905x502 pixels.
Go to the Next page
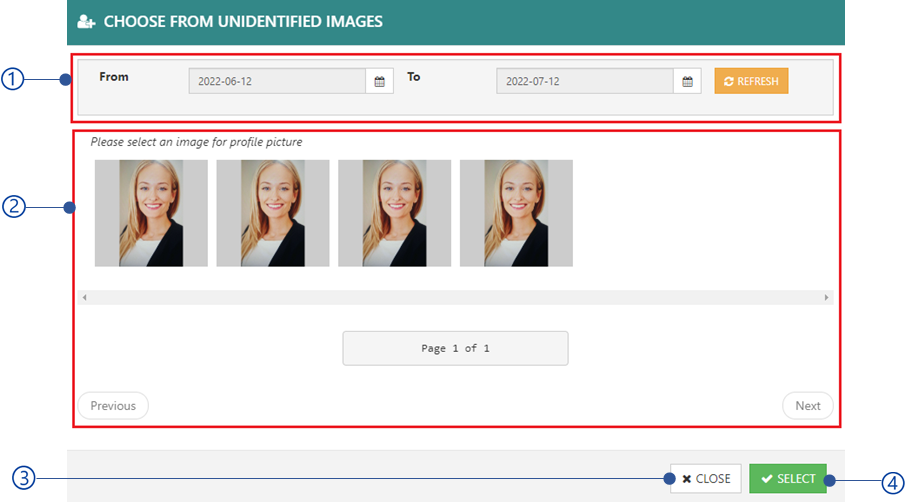(807, 406)
